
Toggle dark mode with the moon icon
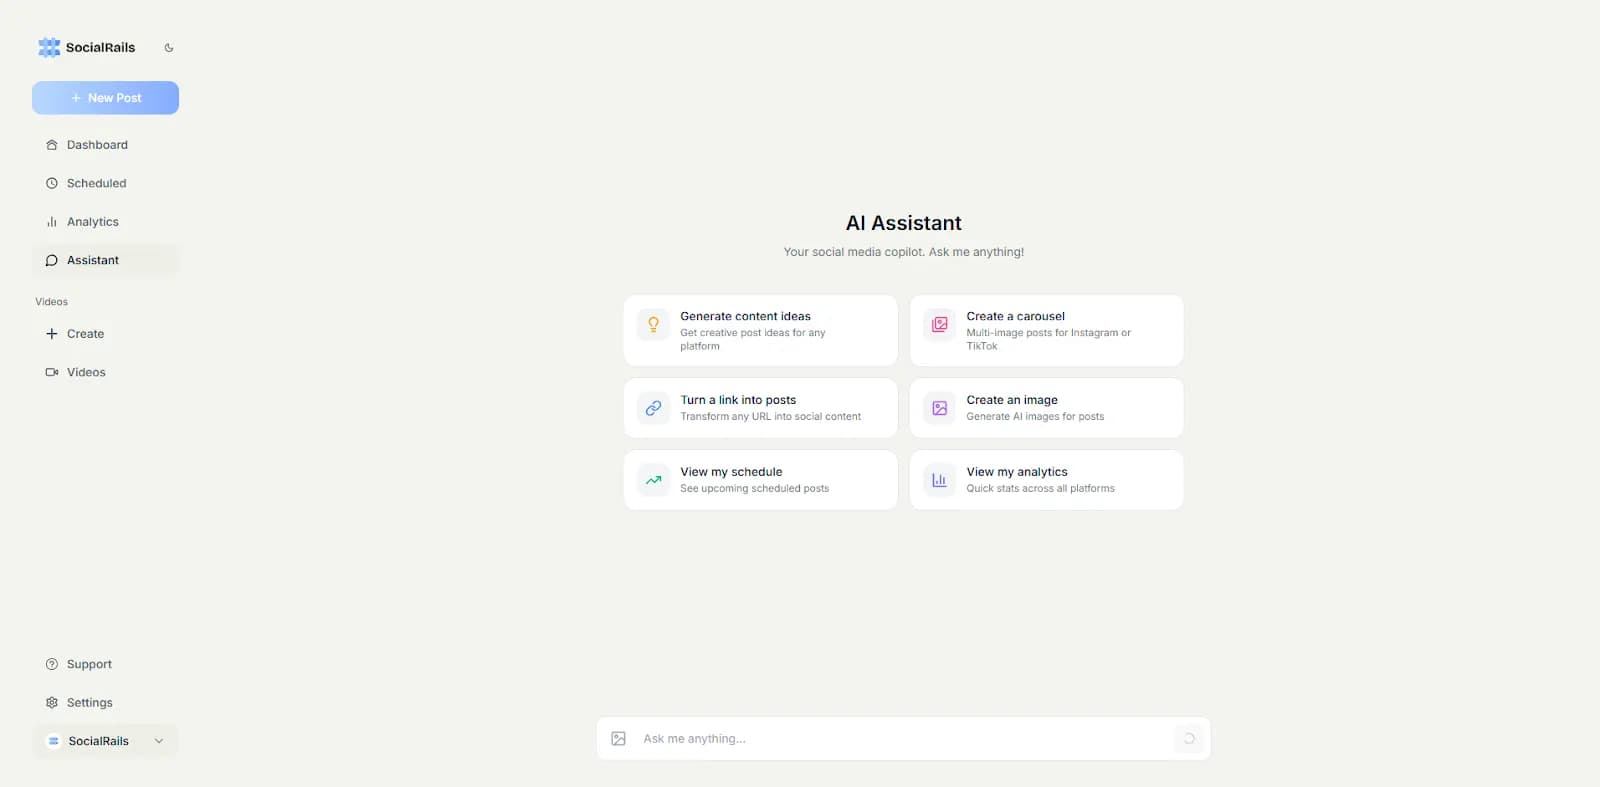point(168,47)
